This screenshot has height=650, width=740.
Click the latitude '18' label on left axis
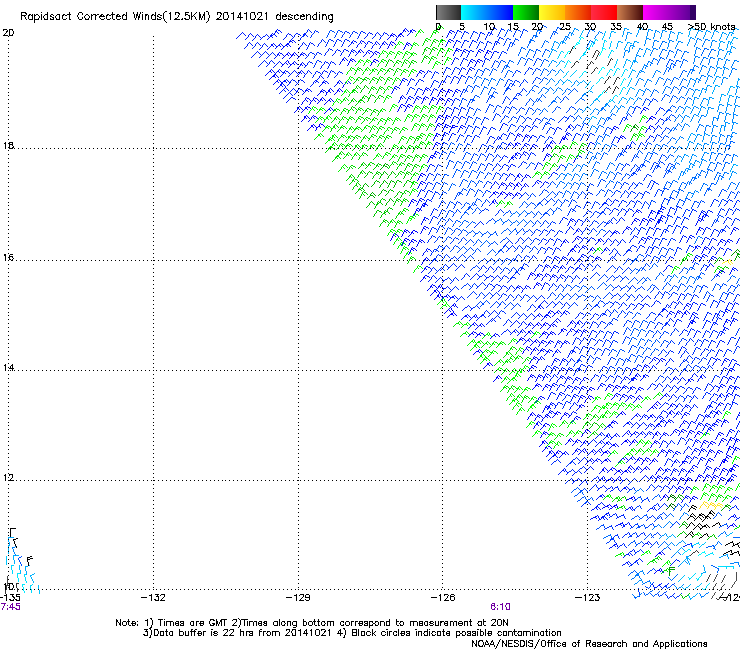point(8,145)
